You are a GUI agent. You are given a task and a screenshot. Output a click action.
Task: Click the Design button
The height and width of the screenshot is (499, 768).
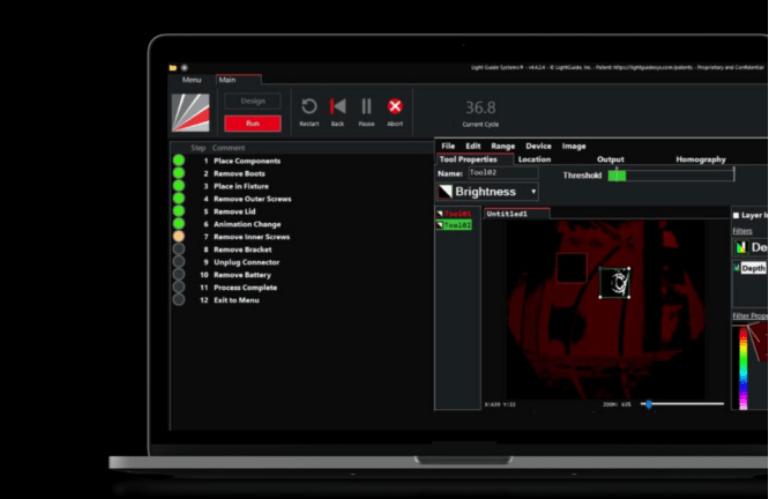point(252,101)
